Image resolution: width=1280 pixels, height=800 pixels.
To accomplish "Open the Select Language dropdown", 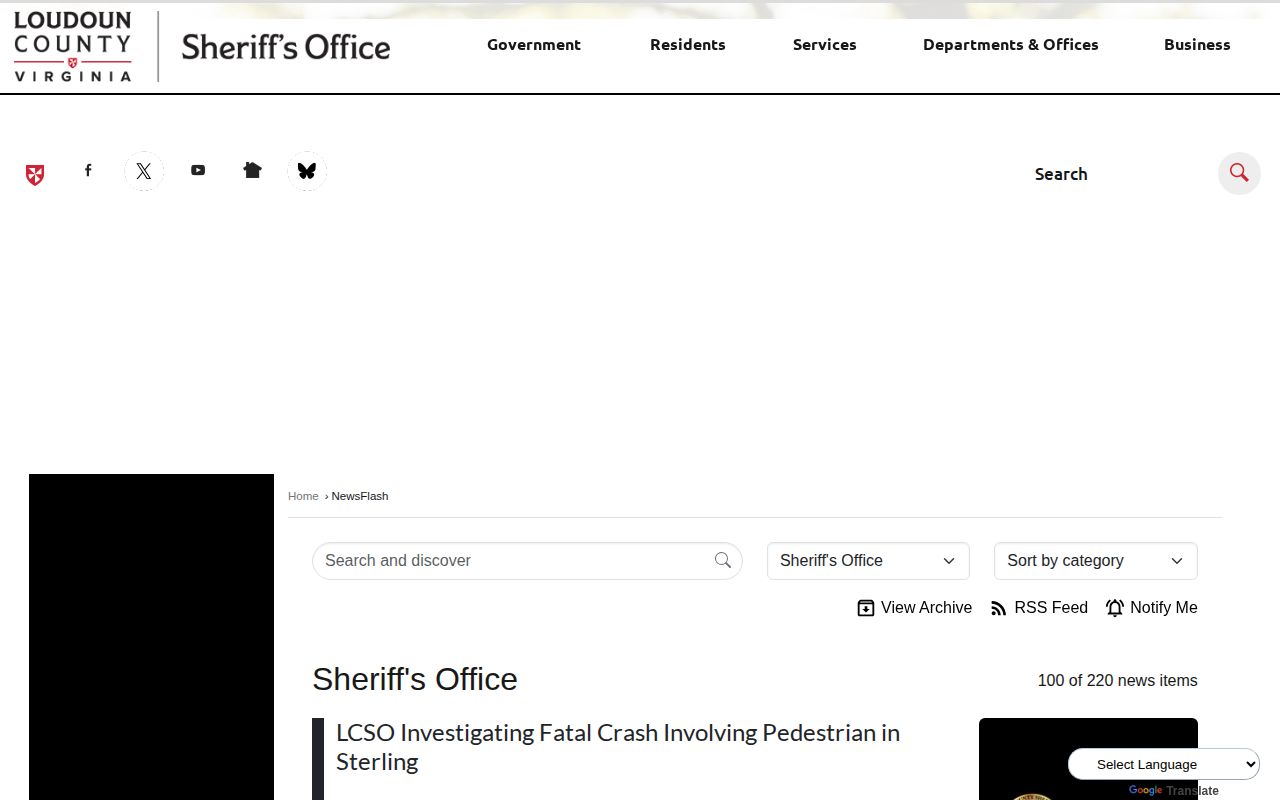I will pyautogui.click(x=1164, y=765).
